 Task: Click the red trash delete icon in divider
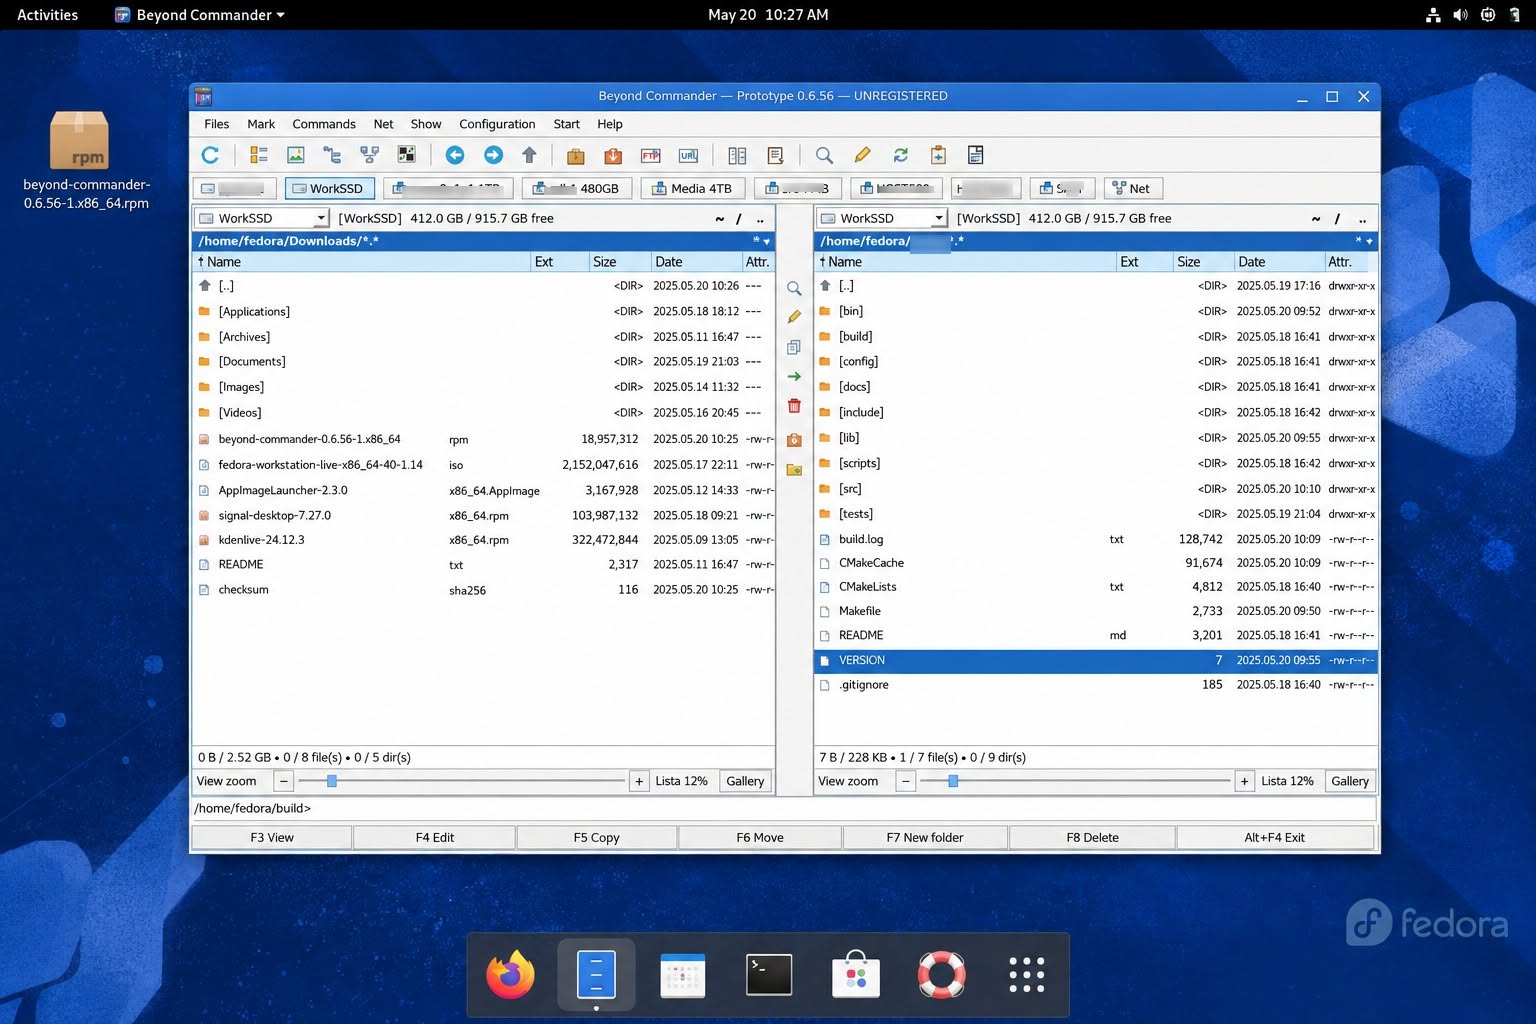(794, 405)
